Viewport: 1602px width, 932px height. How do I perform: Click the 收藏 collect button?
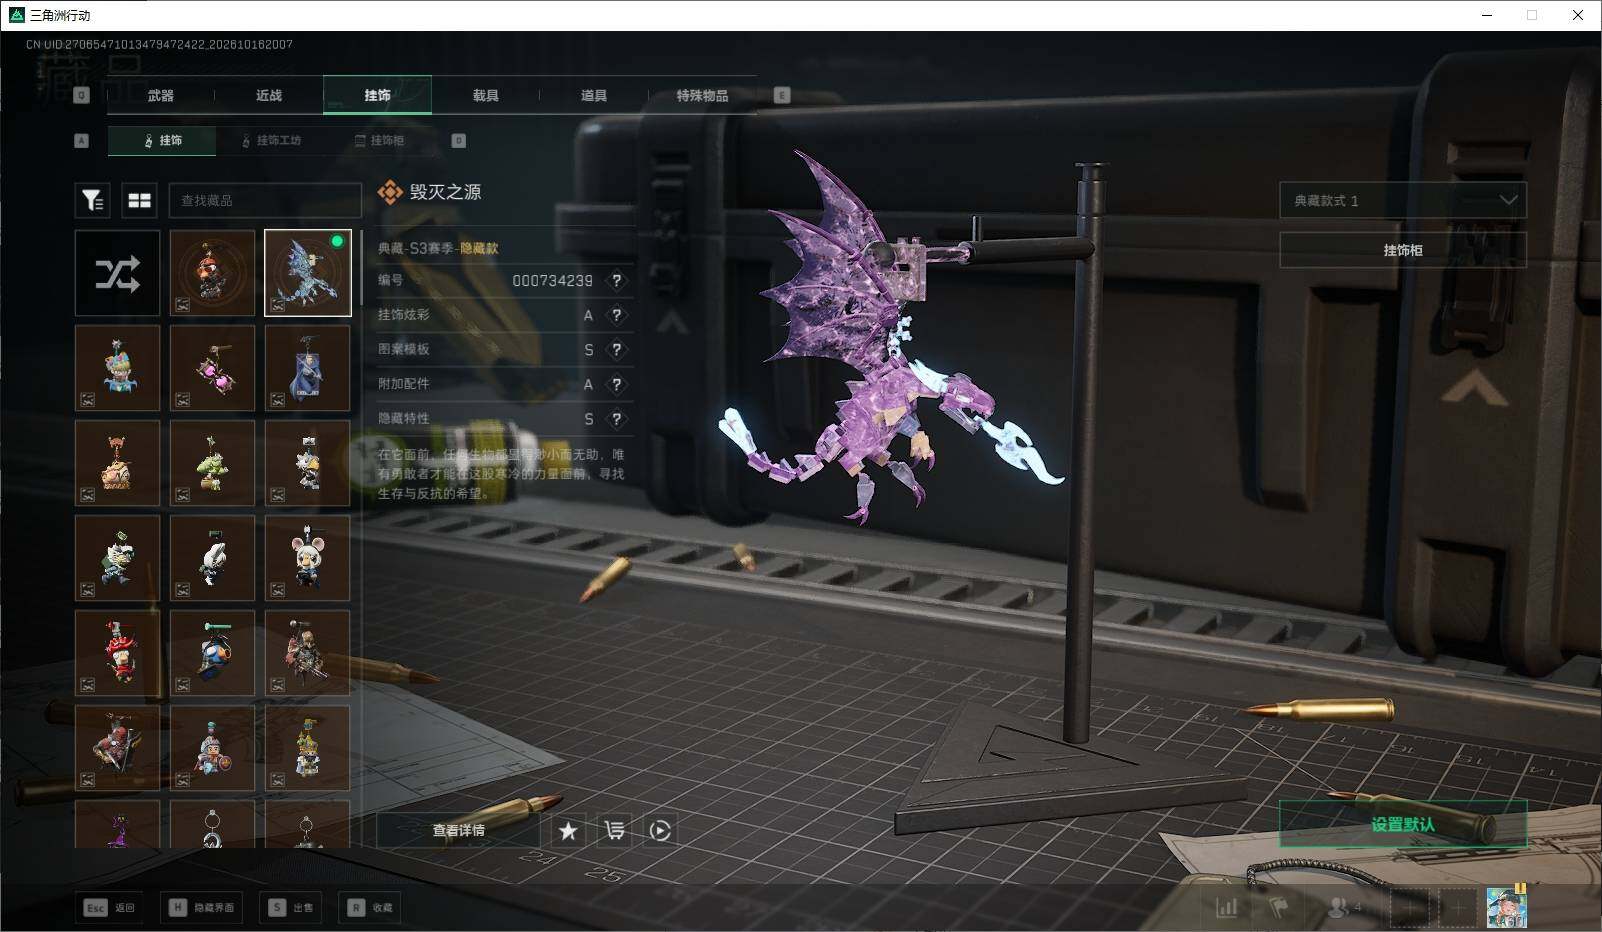(x=370, y=907)
